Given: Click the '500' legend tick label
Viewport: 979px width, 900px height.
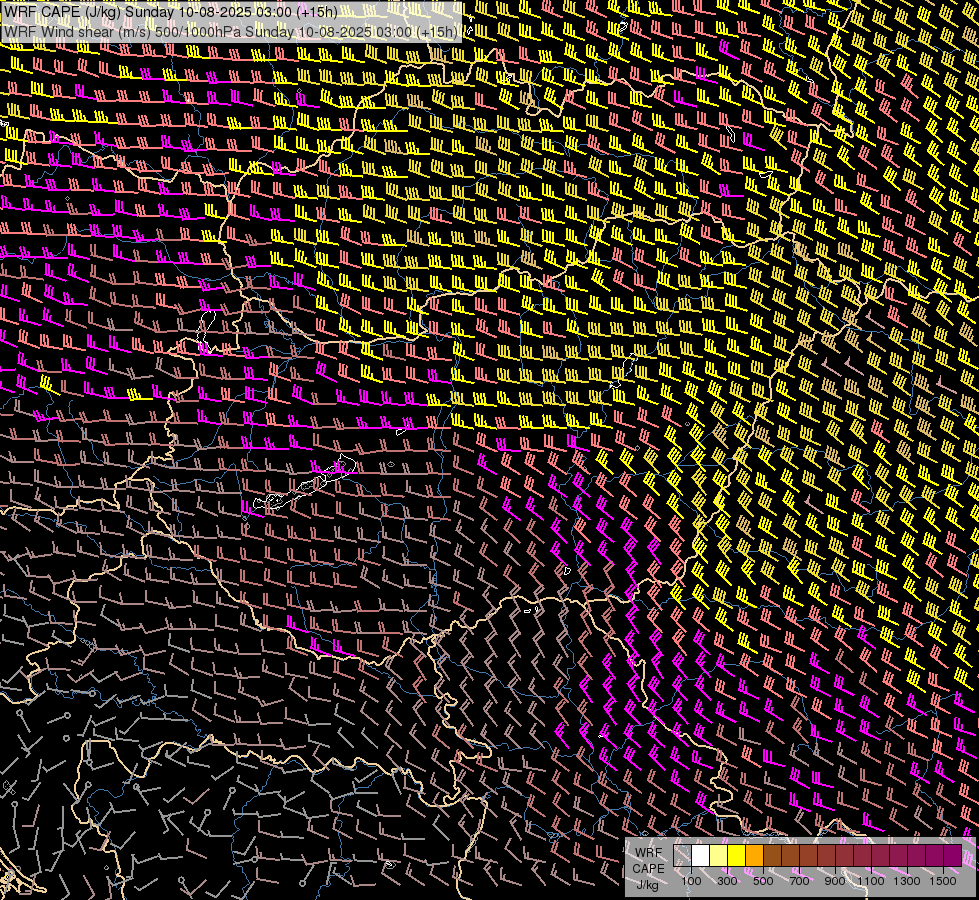Looking at the screenshot, I should pyautogui.click(x=763, y=881).
